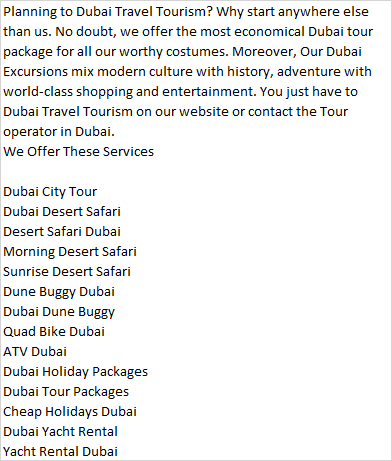The image size is (392, 461).
Task: Place cursor on 'Dubai Holiday Packages'
Action: pos(76,372)
